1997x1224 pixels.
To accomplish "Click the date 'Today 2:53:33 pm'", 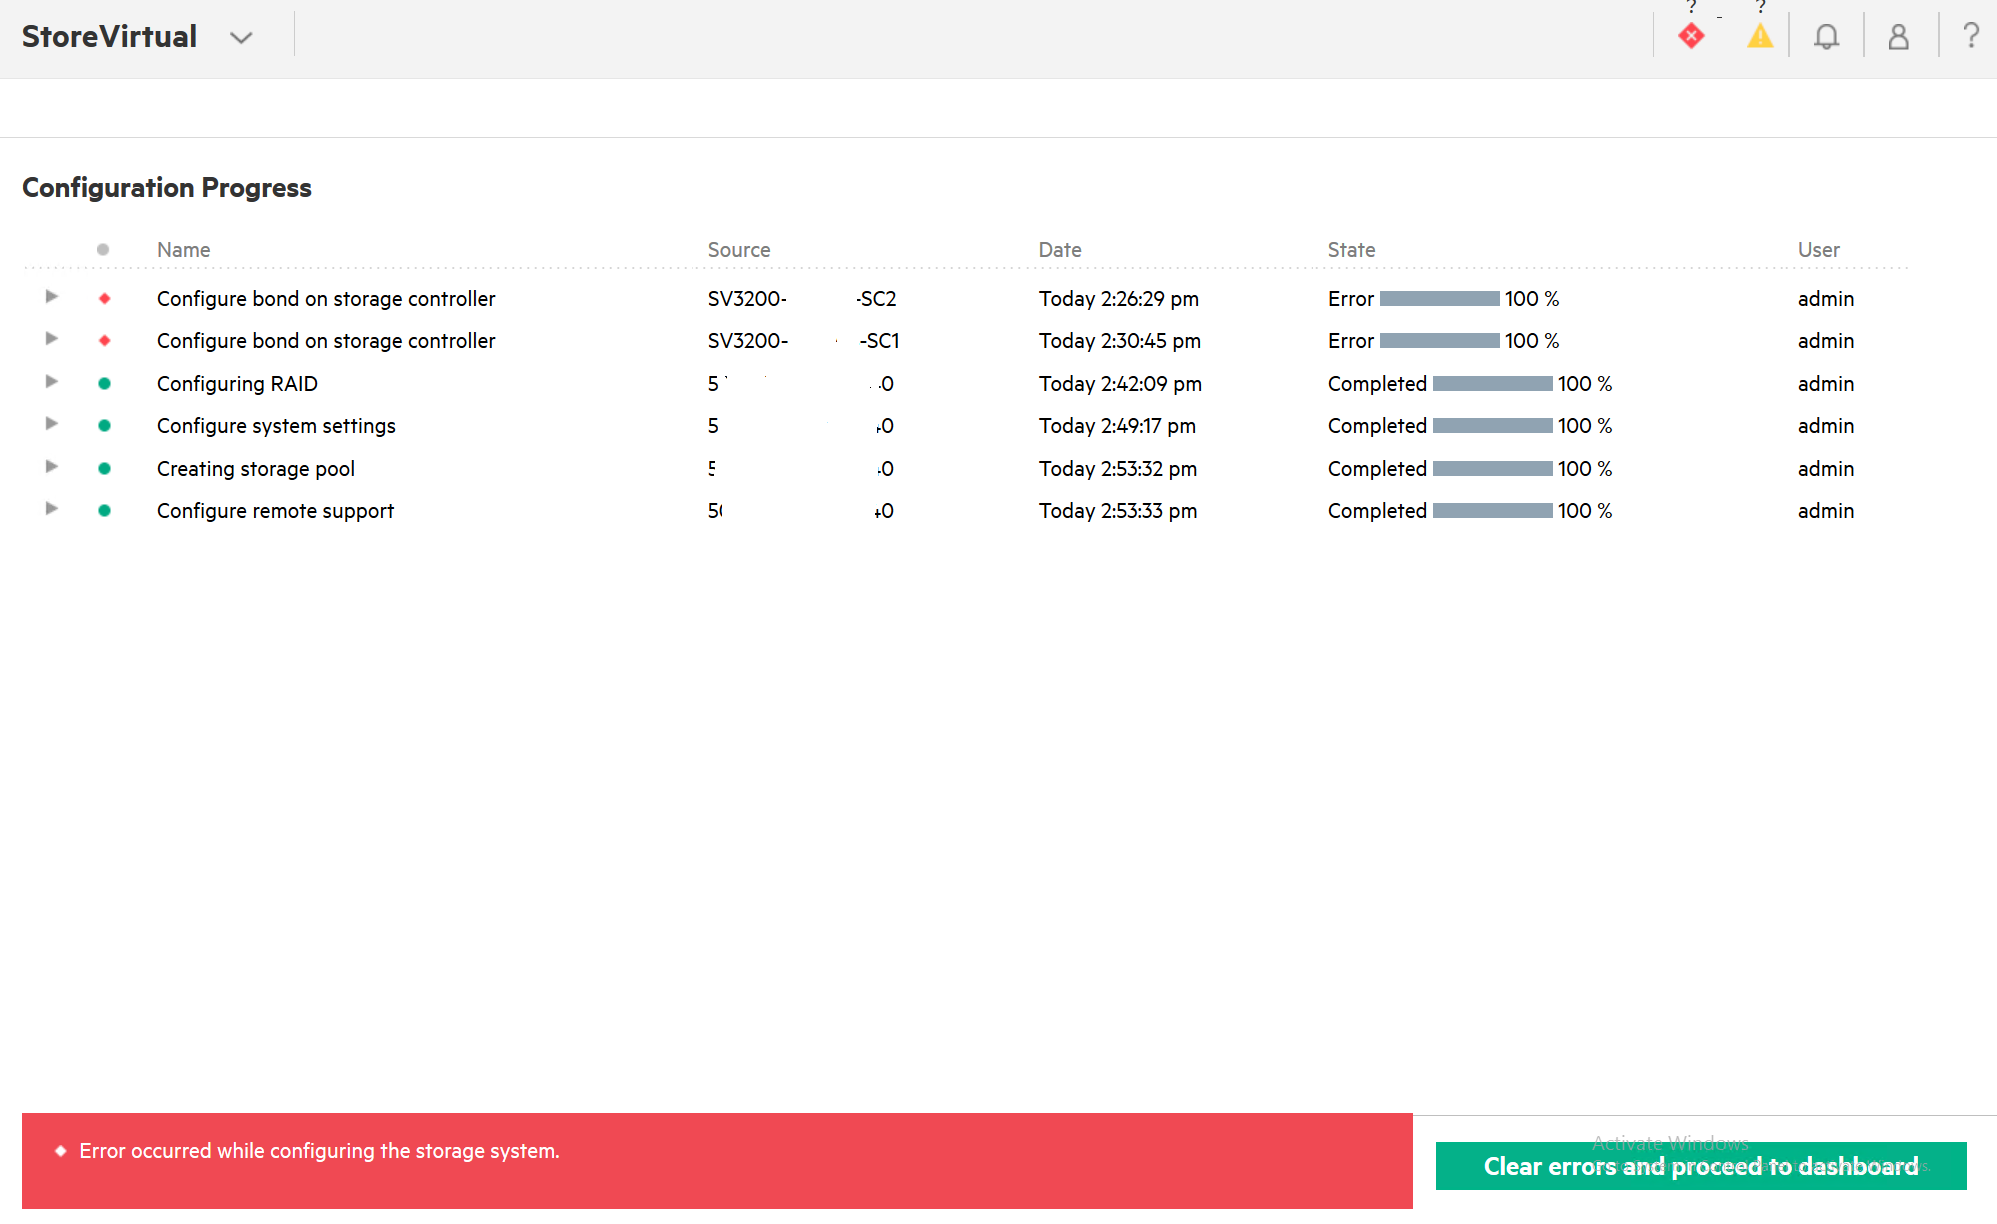I will pyautogui.click(x=1118, y=511).
